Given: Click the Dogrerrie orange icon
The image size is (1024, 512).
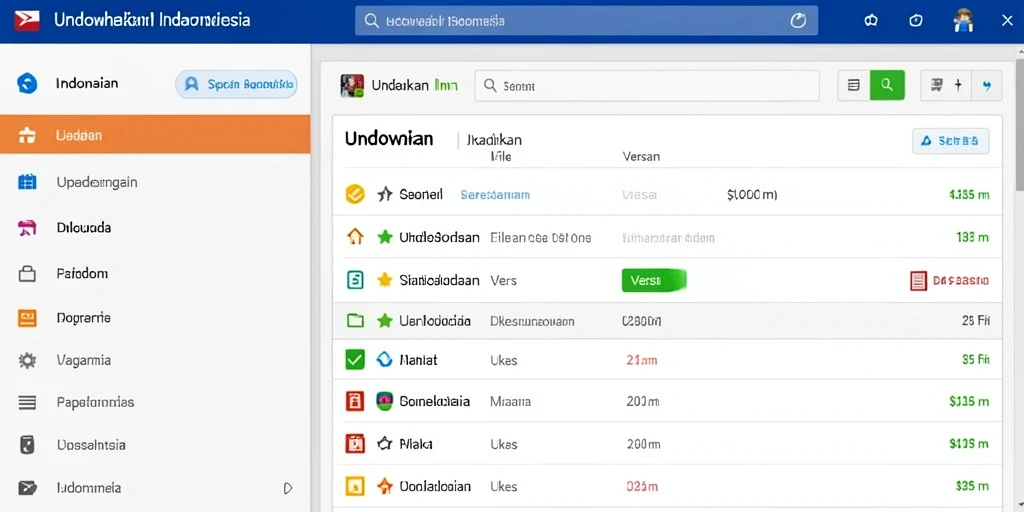Looking at the screenshot, I should [27, 318].
